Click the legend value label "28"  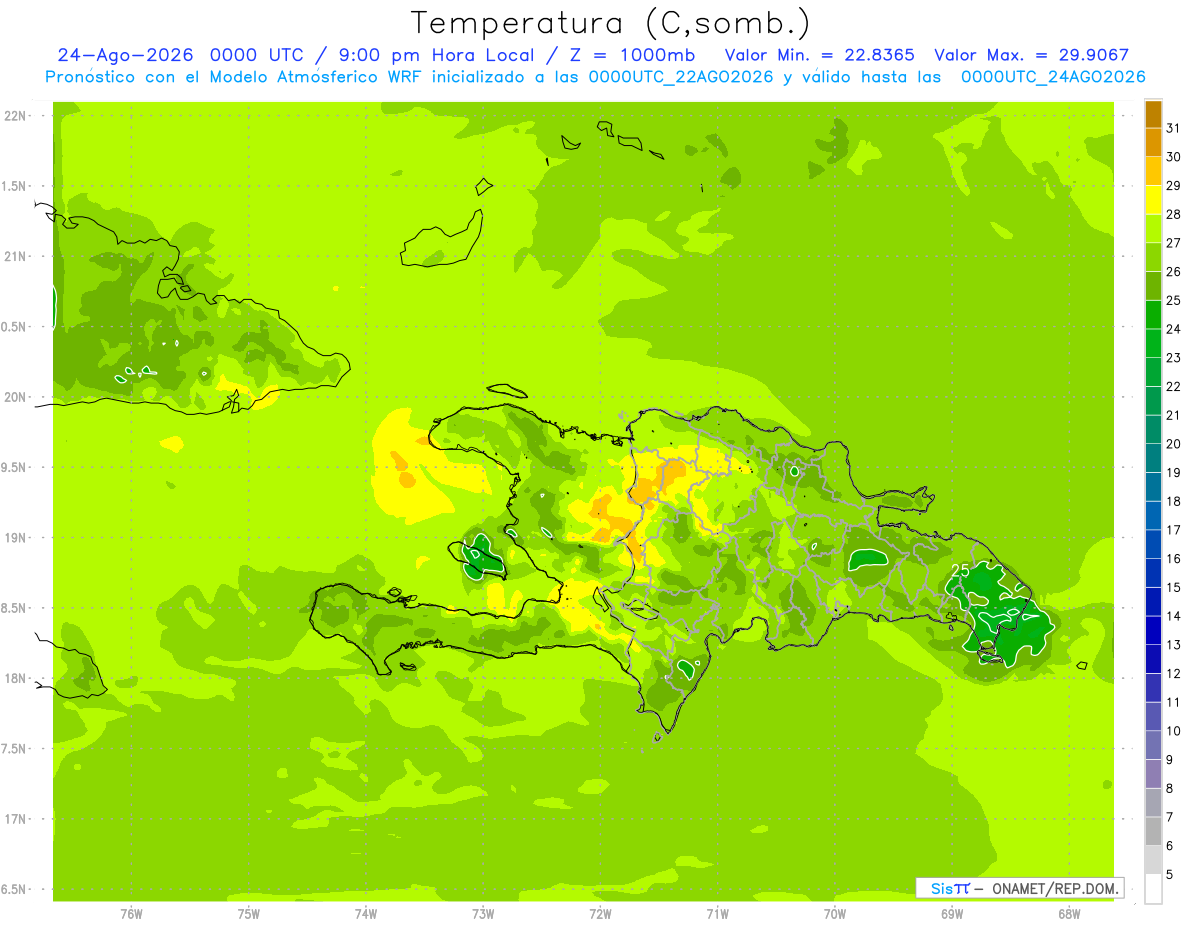1173,215
